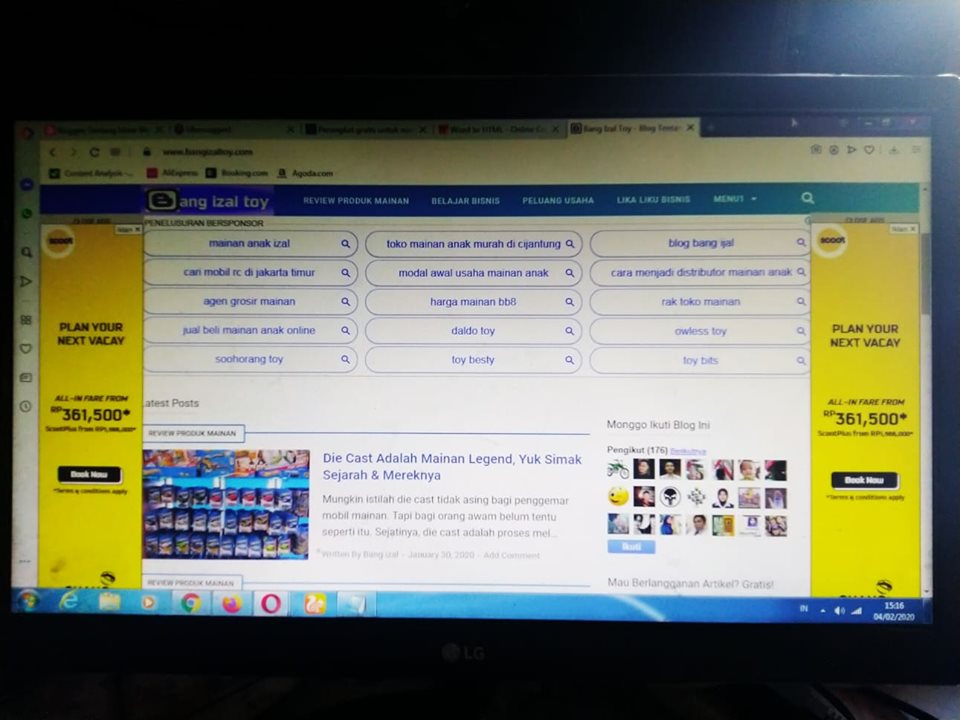
Task: Launch Google Chrome from the taskbar
Action: [x=192, y=604]
